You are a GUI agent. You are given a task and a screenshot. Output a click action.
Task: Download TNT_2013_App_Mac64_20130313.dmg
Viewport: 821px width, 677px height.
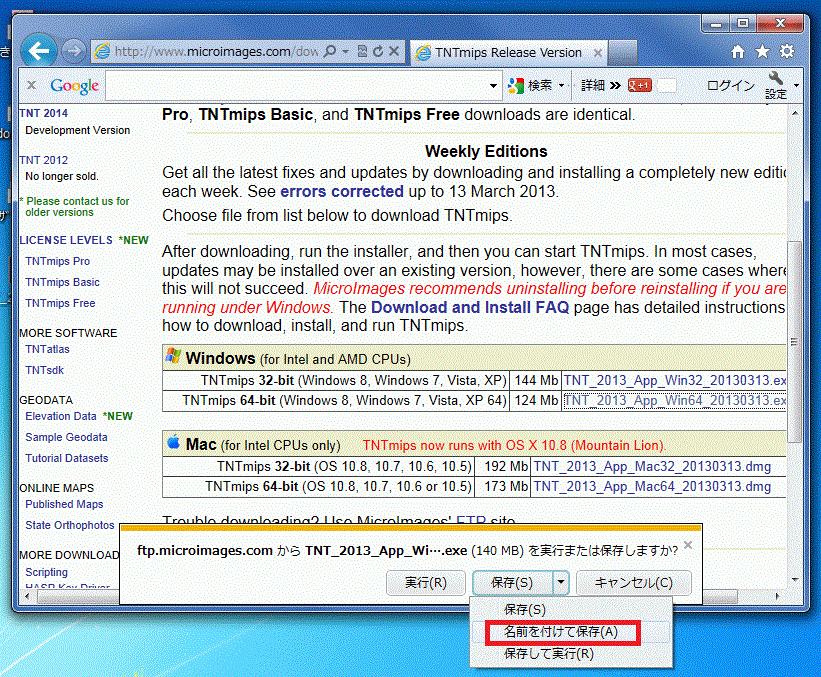pos(652,486)
